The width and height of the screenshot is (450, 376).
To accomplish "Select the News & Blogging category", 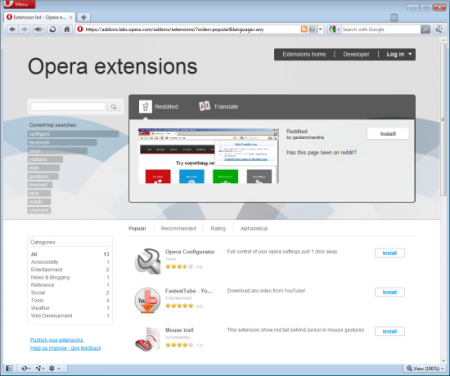I will (70, 277).
